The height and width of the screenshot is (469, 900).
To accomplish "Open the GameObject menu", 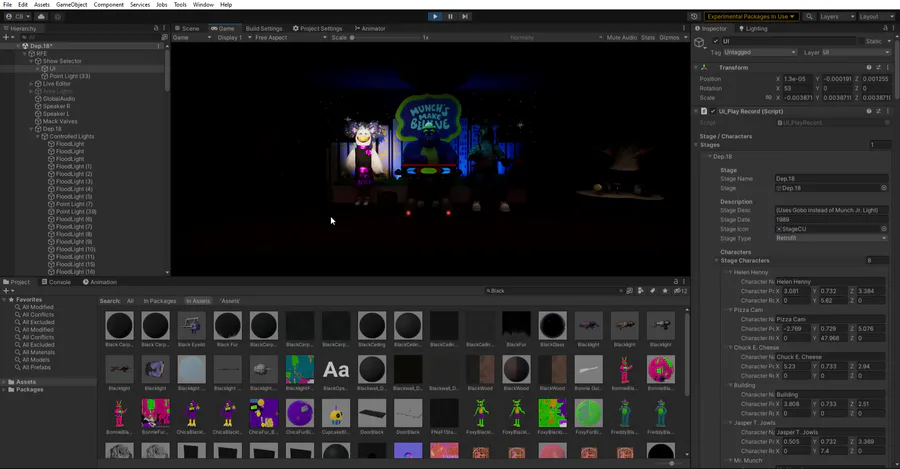I will tap(72, 5).
